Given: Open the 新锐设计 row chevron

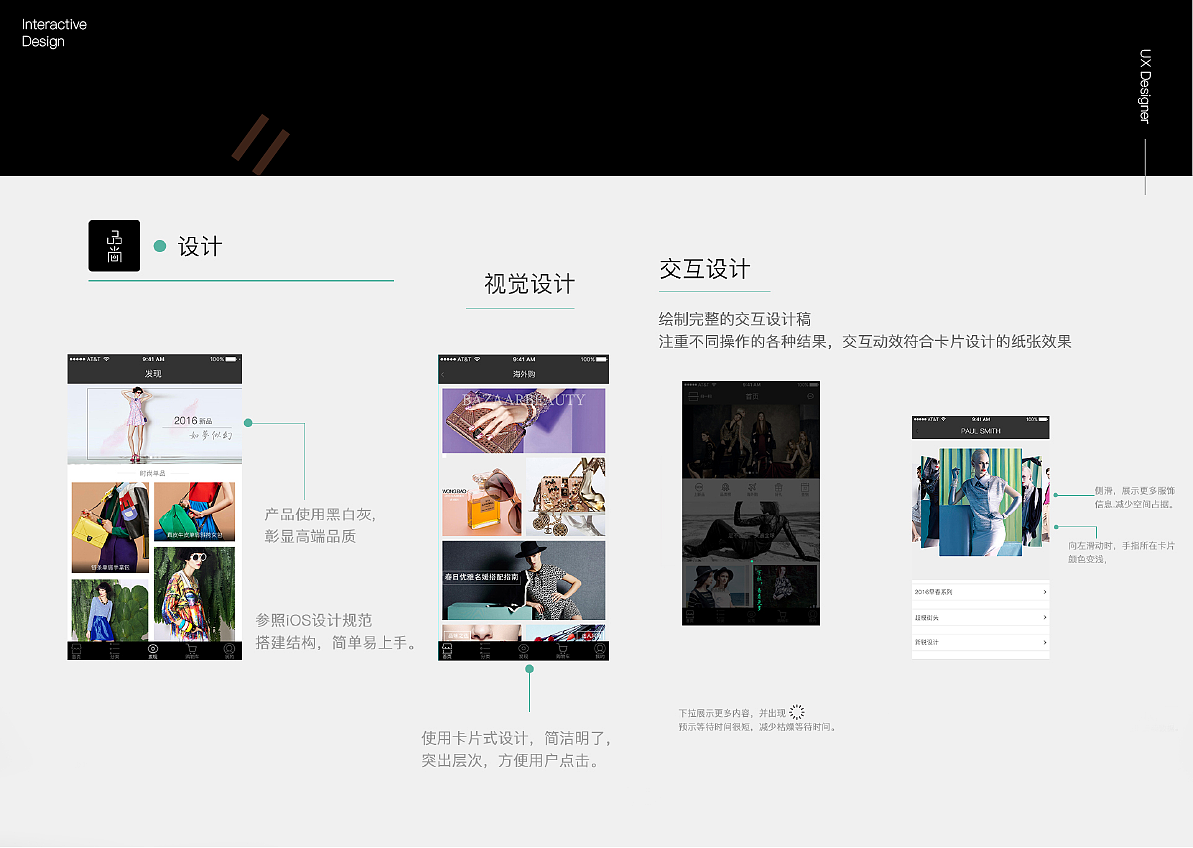Looking at the screenshot, I should [x=1045, y=643].
